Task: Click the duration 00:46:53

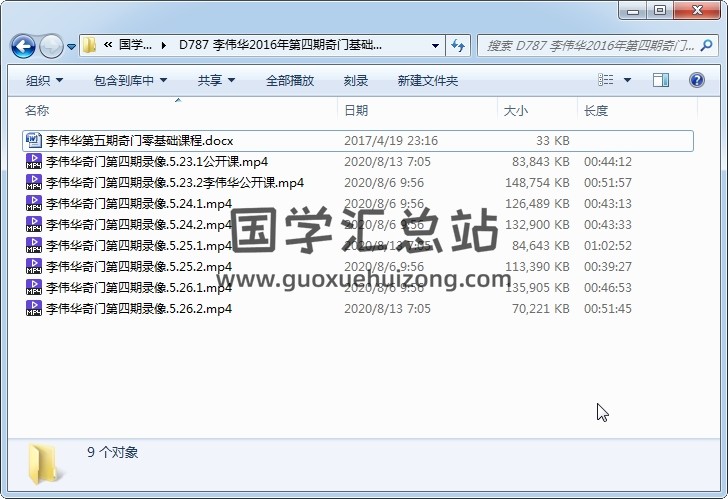Action: [608, 287]
